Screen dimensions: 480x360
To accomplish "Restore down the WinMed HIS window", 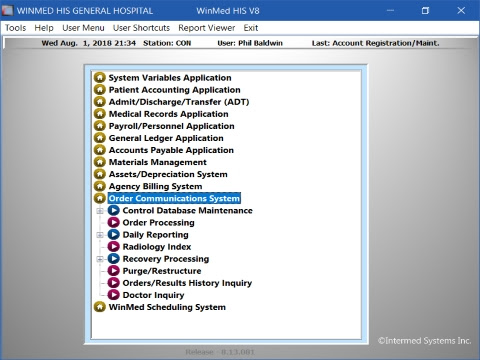I will (425, 11).
